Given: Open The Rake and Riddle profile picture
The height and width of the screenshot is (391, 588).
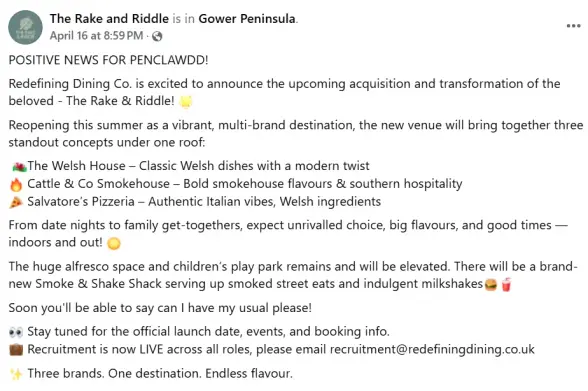Looking at the screenshot, I should tap(26, 27).
